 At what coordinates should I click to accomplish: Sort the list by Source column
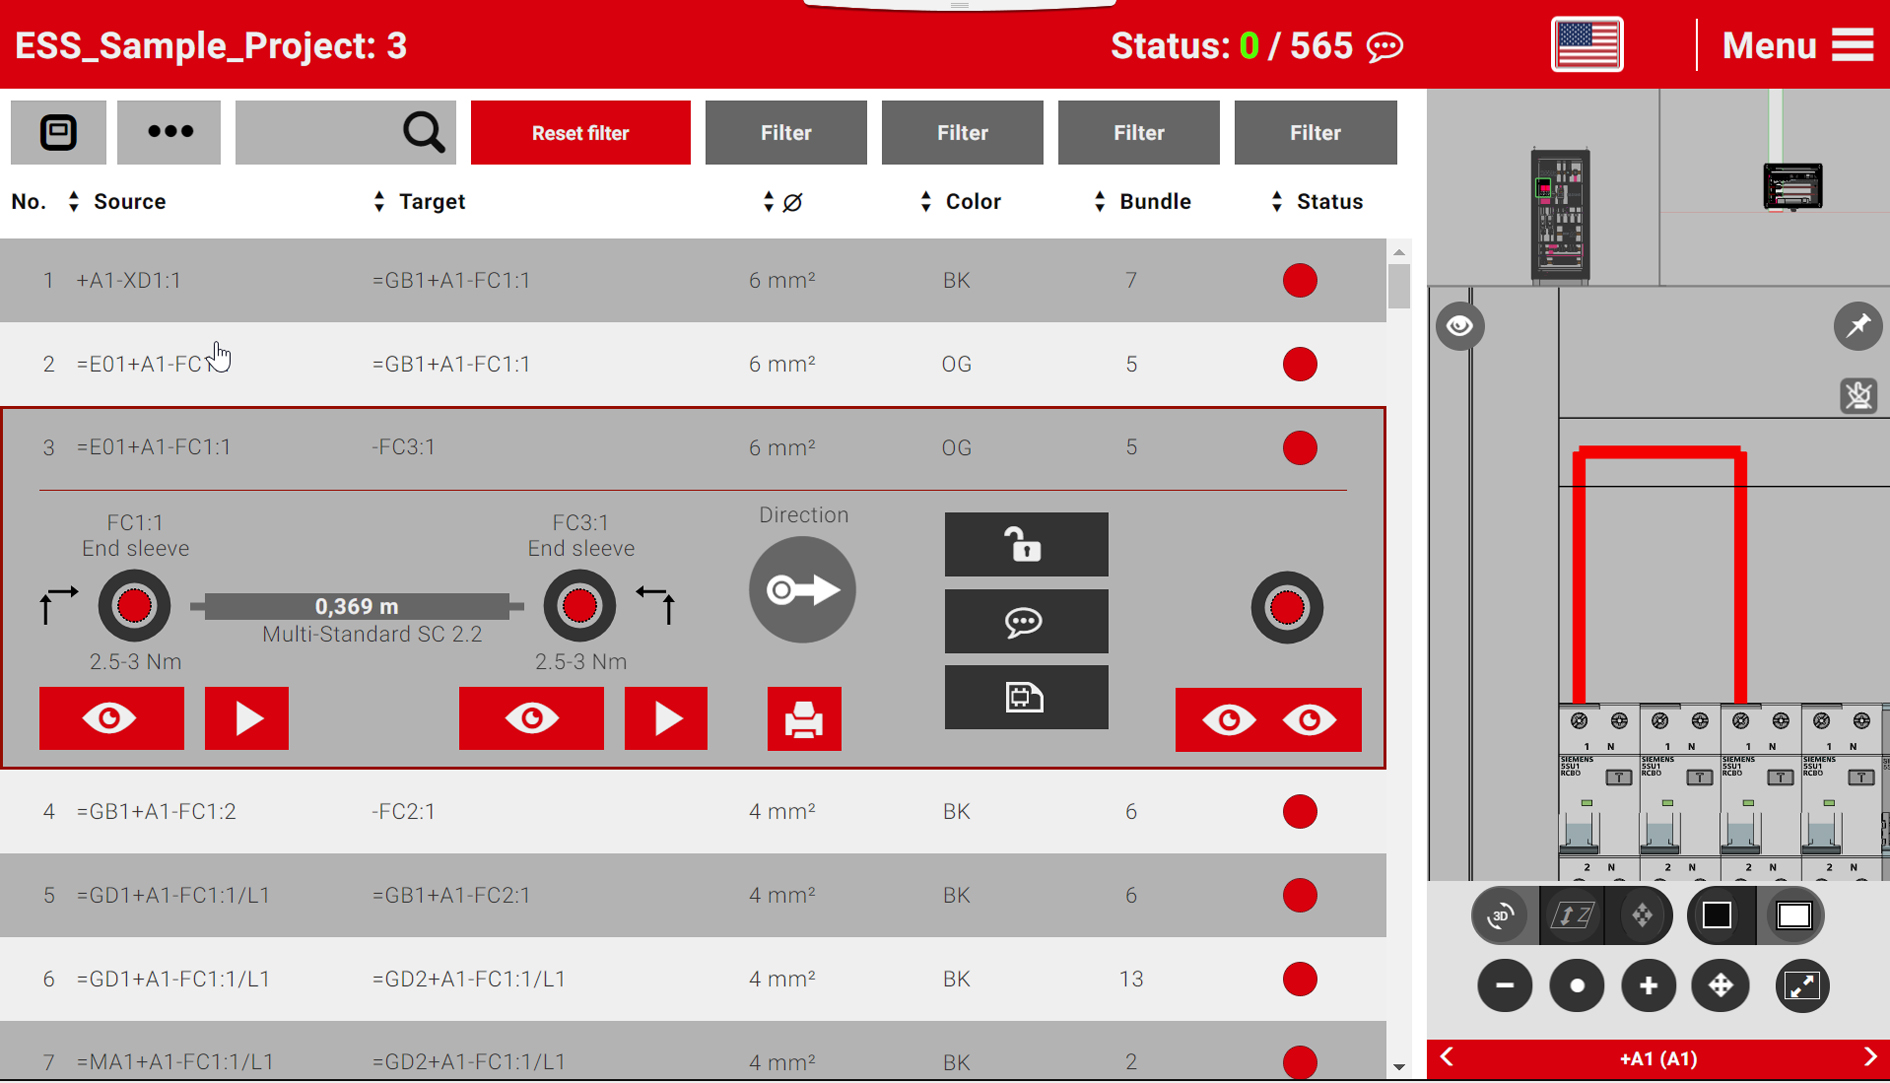pos(74,202)
